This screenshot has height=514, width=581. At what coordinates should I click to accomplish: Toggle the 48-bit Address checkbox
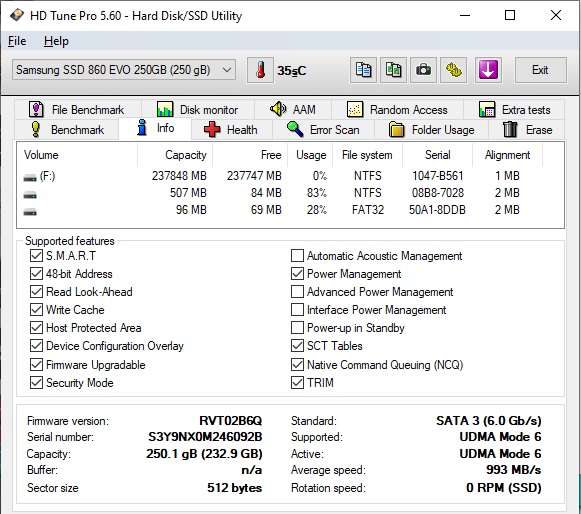click(x=36, y=274)
